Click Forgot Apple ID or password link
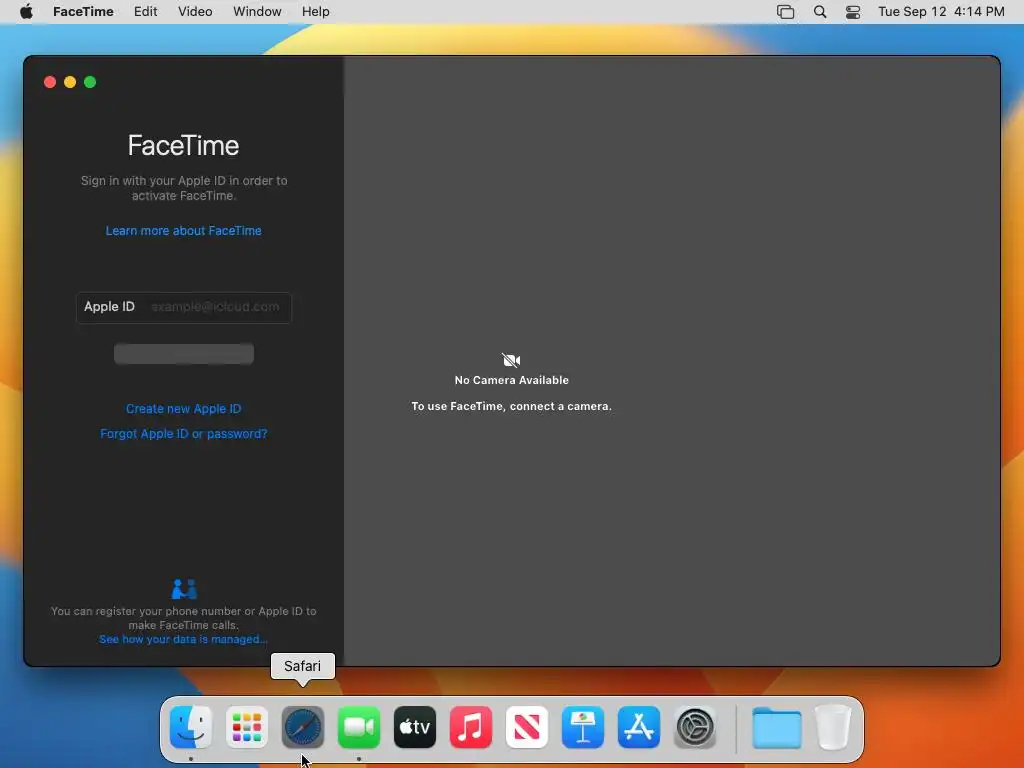The height and width of the screenshot is (768, 1024). [184, 434]
